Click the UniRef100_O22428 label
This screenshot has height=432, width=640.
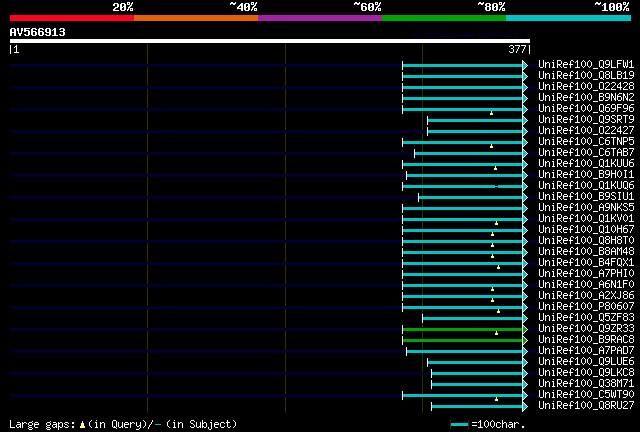(x=586, y=86)
